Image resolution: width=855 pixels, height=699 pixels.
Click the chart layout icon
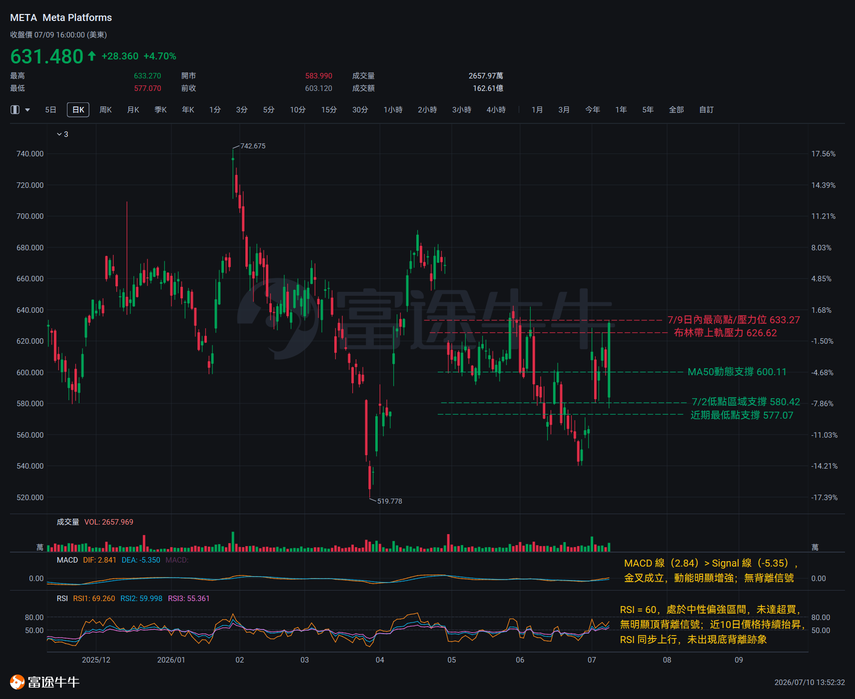click(x=15, y=110)
